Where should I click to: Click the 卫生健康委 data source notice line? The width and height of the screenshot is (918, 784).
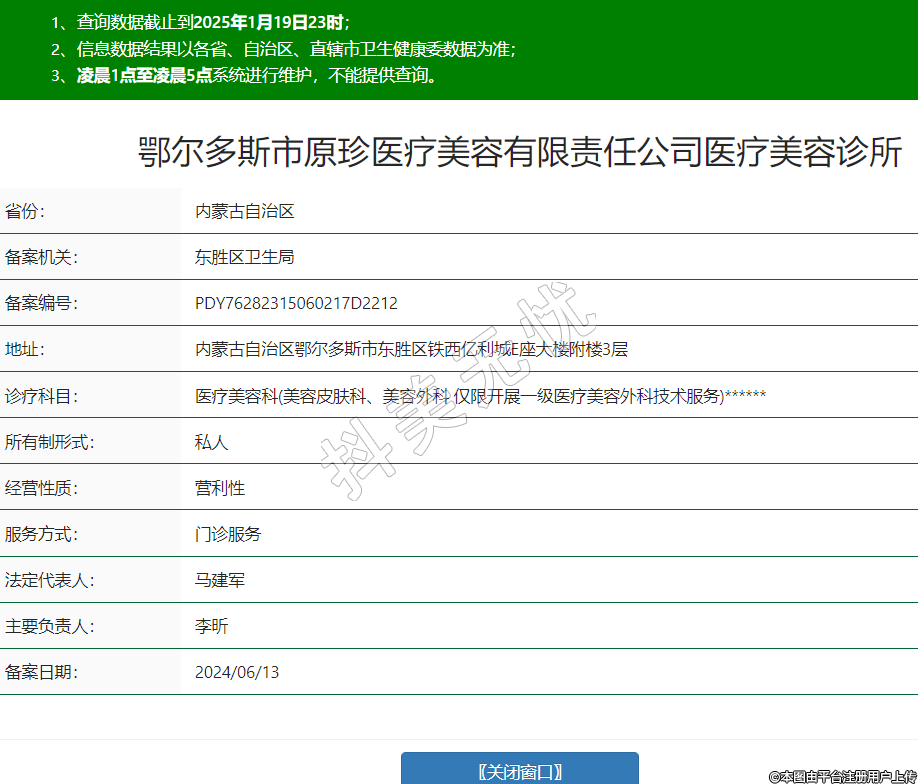pyautogui.click(x=296, y=49)
